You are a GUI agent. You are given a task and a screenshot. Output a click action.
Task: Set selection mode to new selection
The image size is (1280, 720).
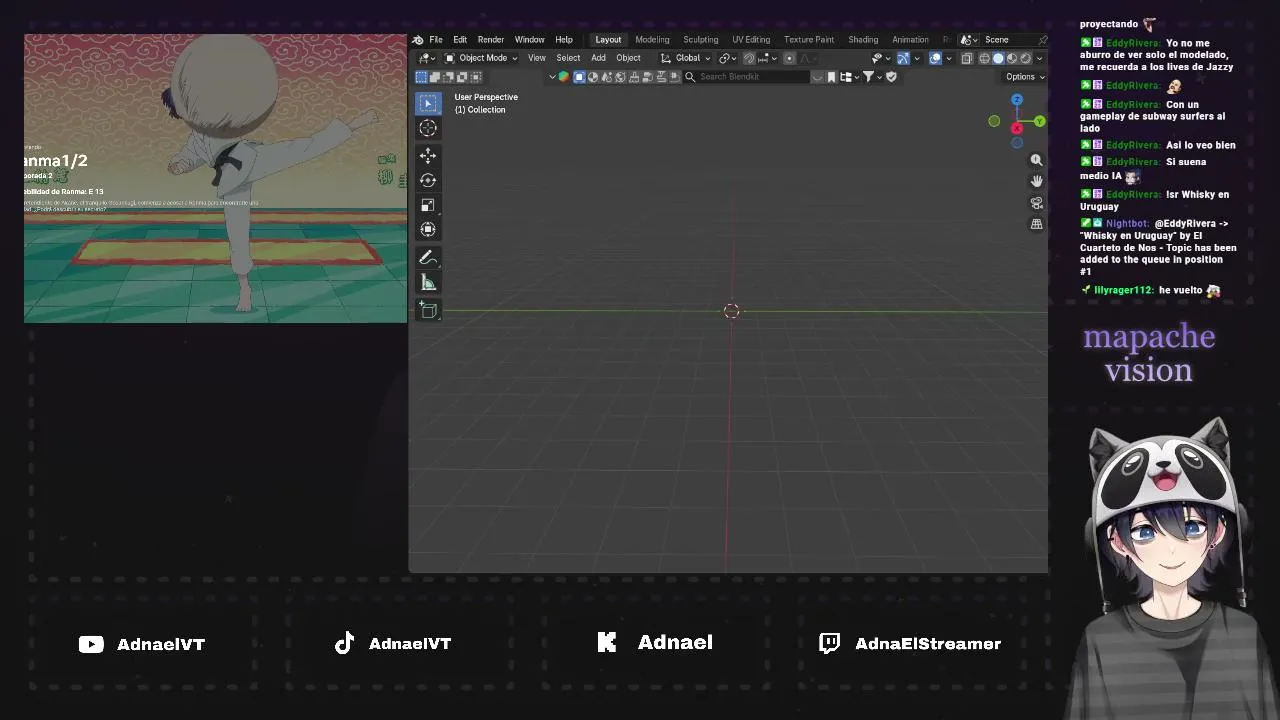pyautogui.click(x=421, y=77)
